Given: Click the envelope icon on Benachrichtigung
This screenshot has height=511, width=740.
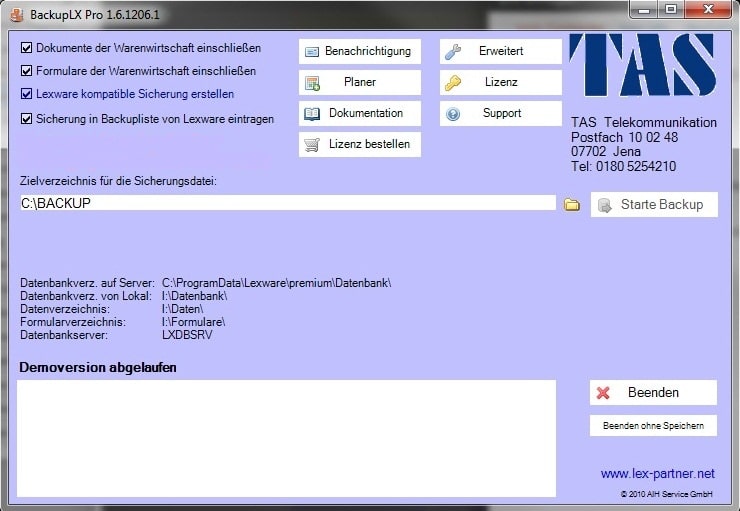Looking at the screenshot, I should pos(311,51).
